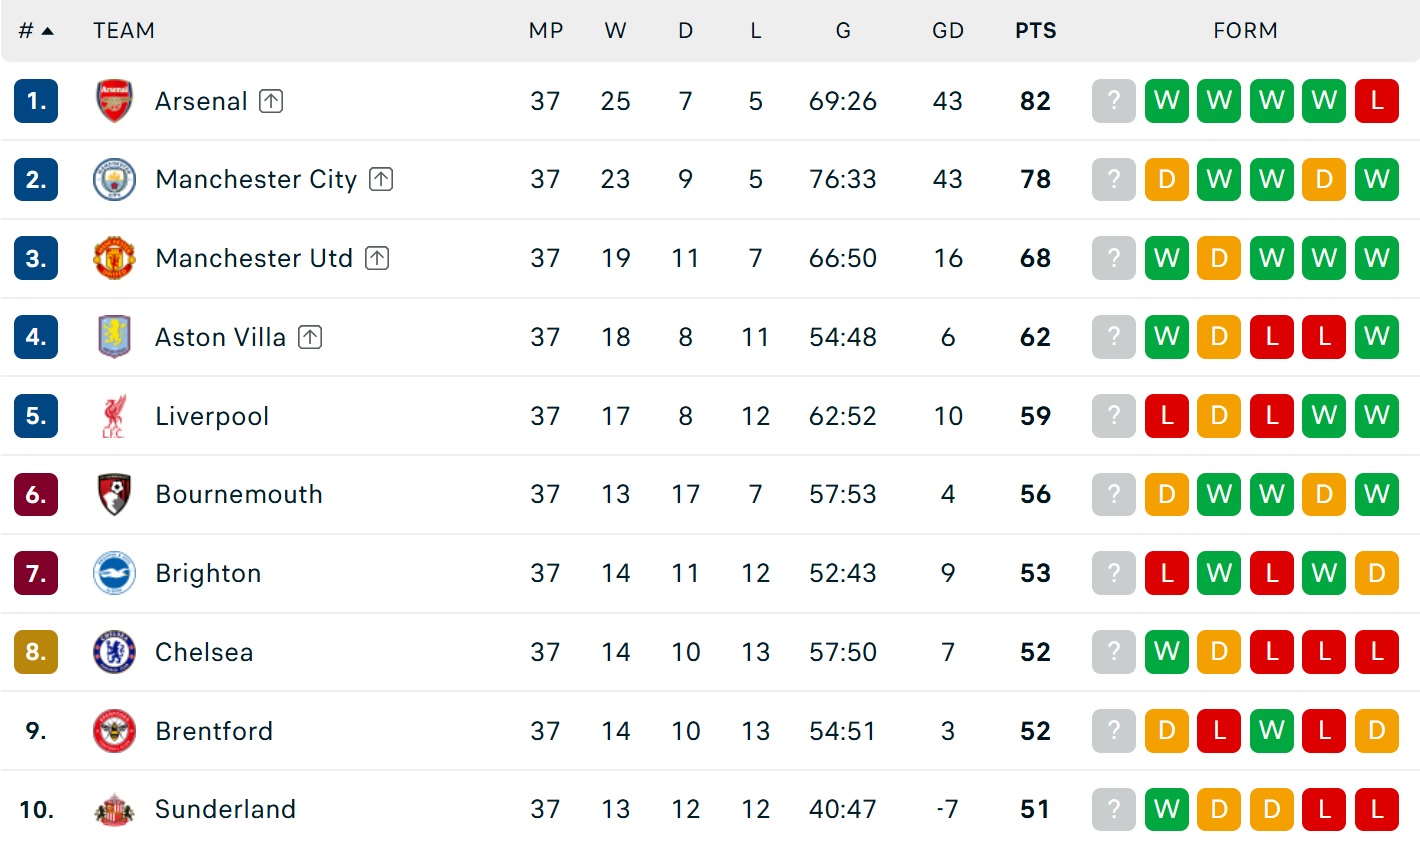Click the FORM column header
This screenshot has width=1420, height=846.
coord(1245,31)
